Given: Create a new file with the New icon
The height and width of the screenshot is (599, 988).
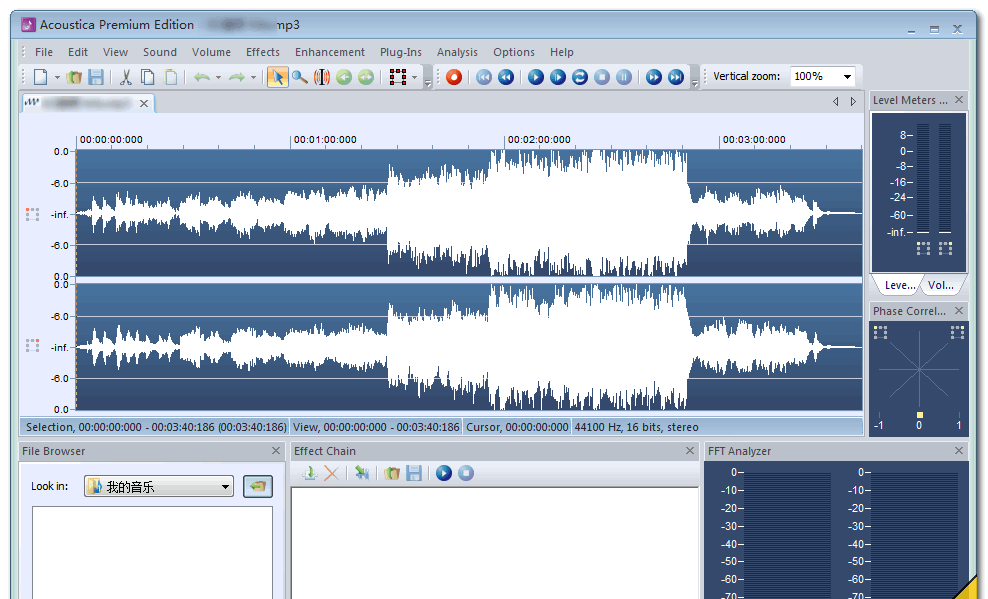Looking at the screenshot, I should click(40, 77).
